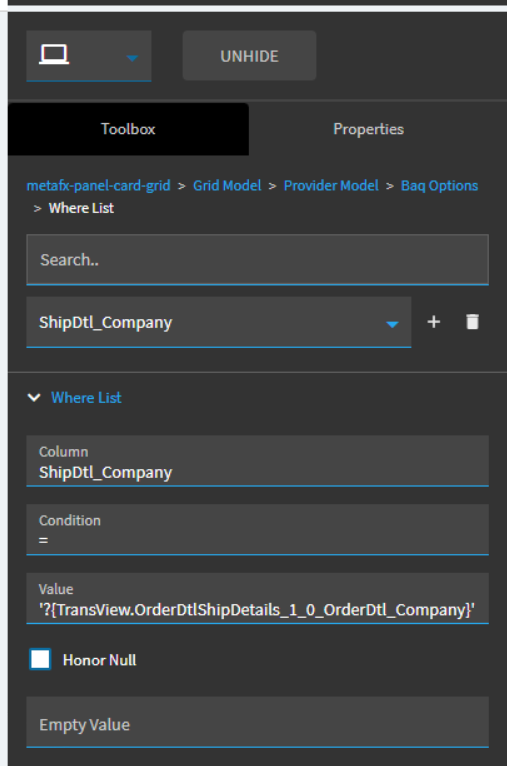Open the Grid Model breadcrumb link

tap(227, 186)
